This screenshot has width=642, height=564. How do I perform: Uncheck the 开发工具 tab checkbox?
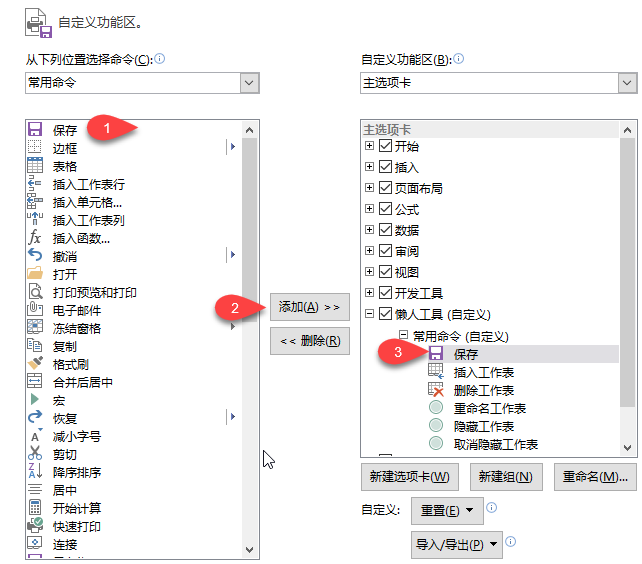tap(385, 293)
